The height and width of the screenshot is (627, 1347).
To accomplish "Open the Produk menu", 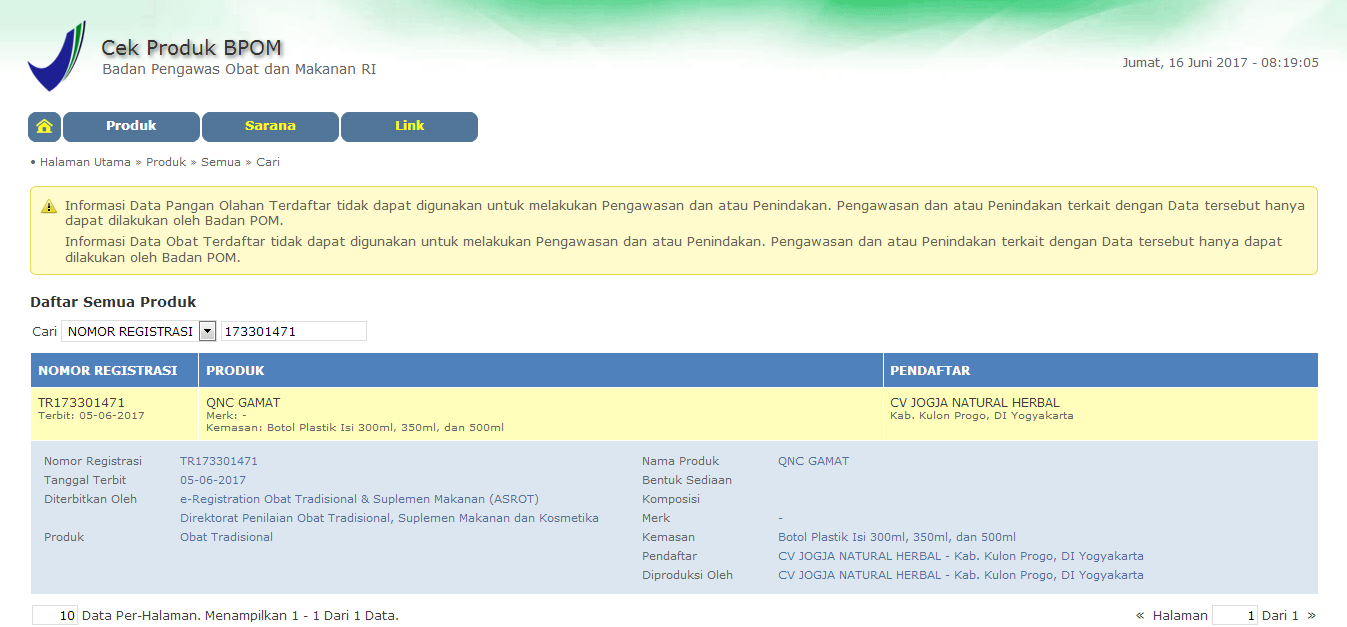I will point(131,127).
